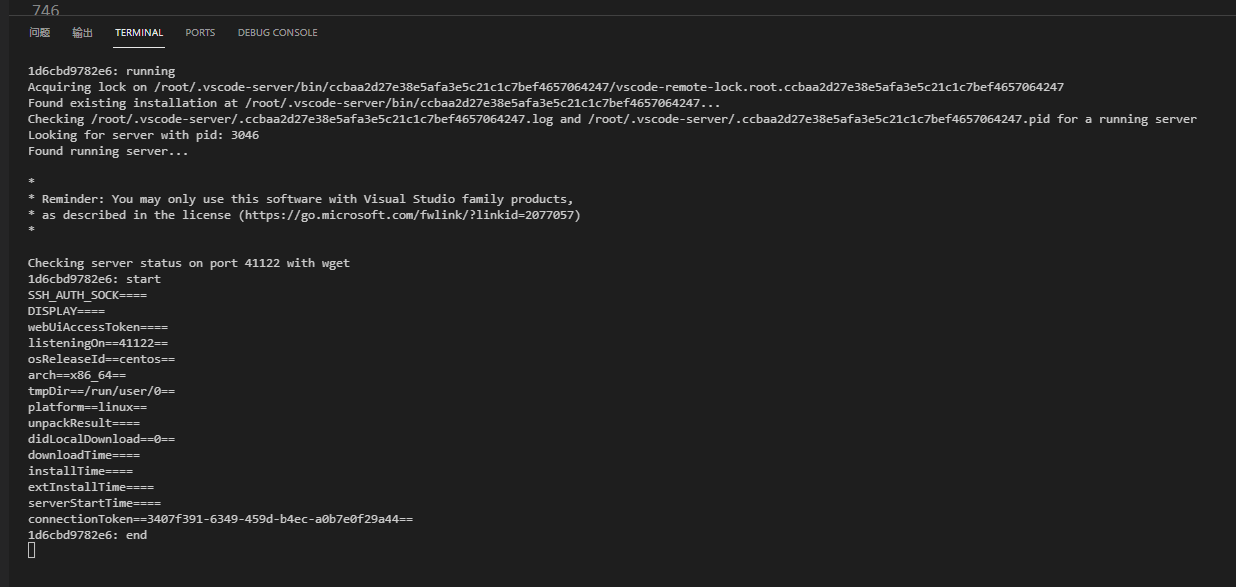Select the osReleaseId centos line
Screen dimensions: 1236x587
(103, 358)
